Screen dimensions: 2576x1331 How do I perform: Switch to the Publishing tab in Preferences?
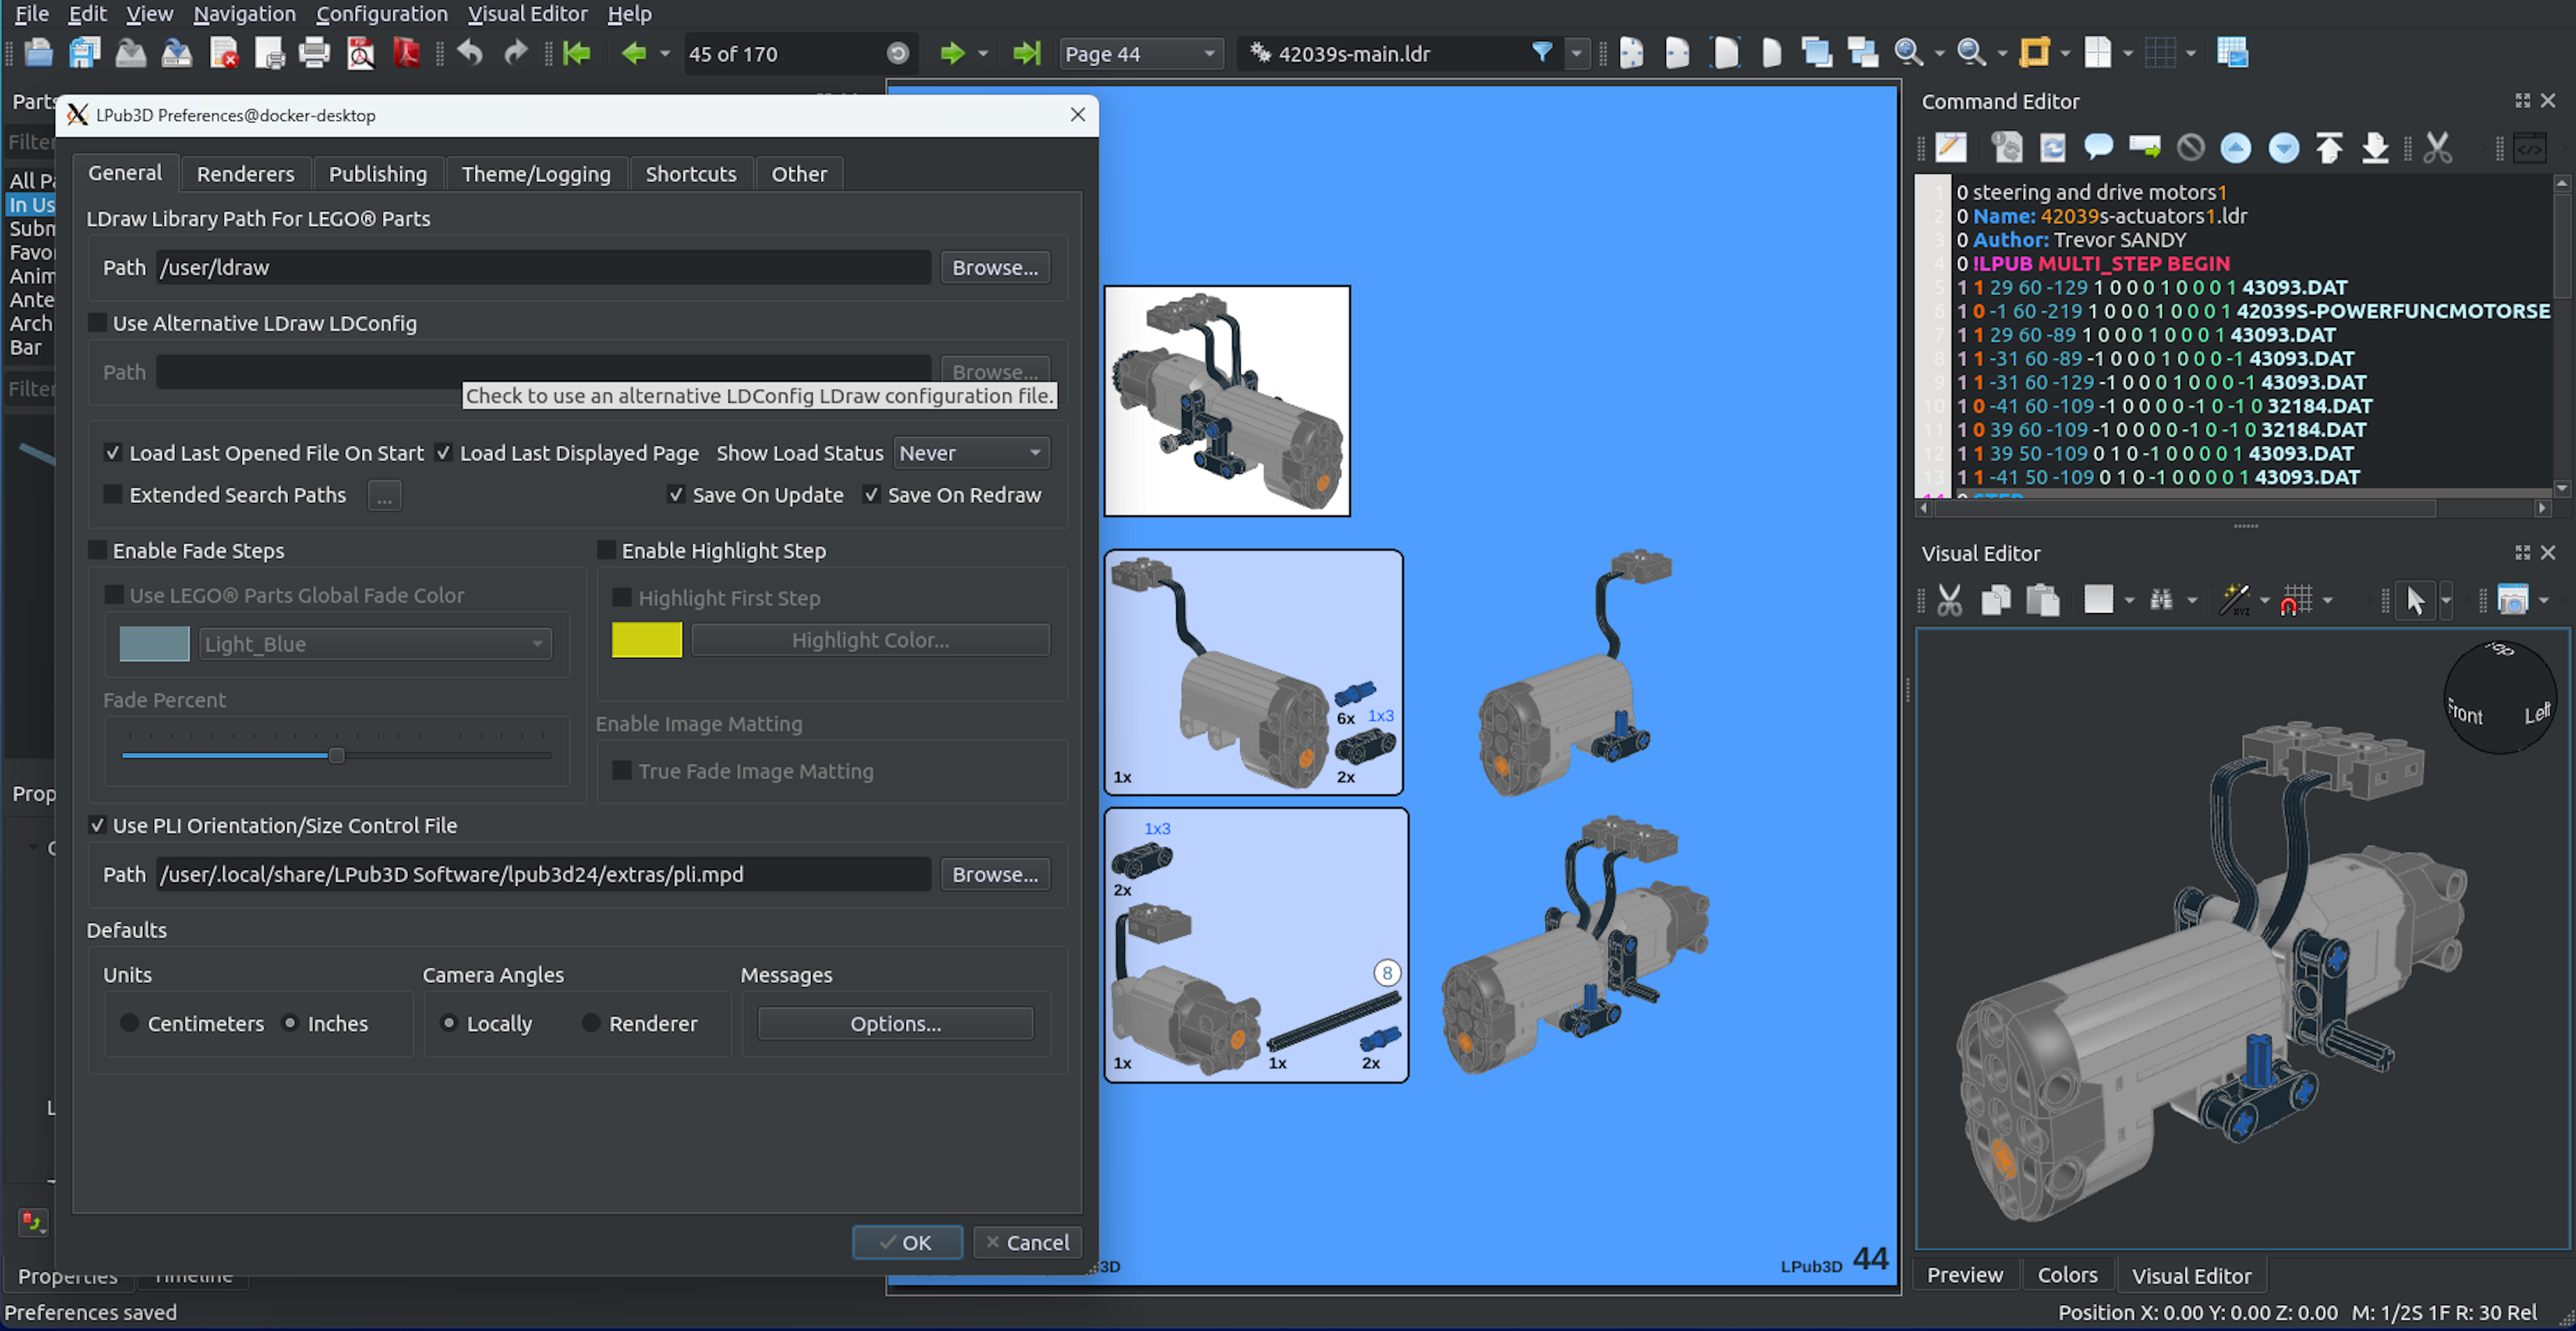[378, 173]
